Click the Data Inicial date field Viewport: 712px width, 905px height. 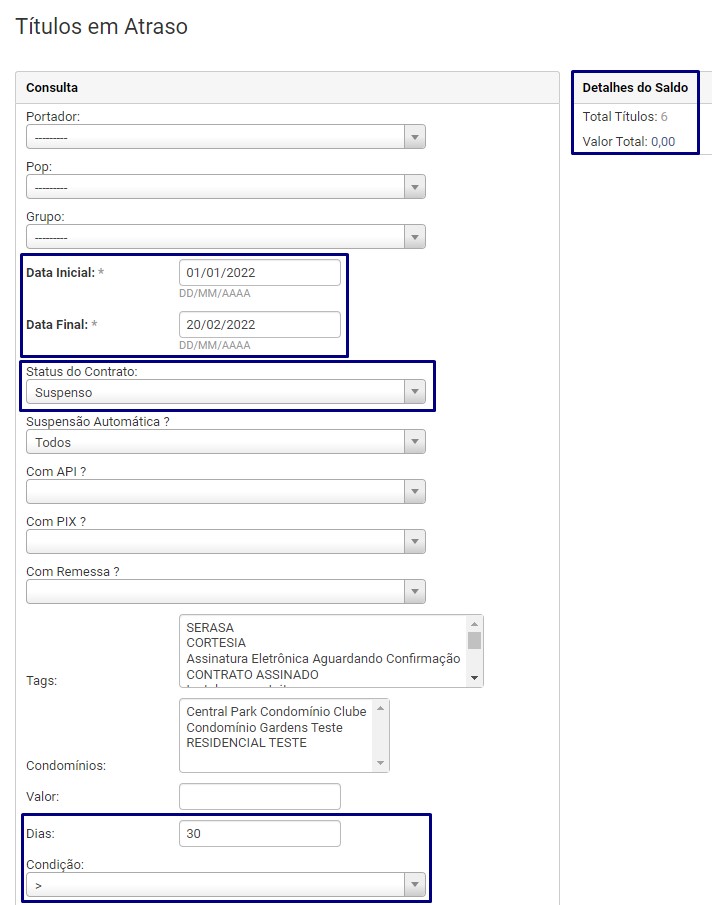pyautogui.click(x=259, y=272)
